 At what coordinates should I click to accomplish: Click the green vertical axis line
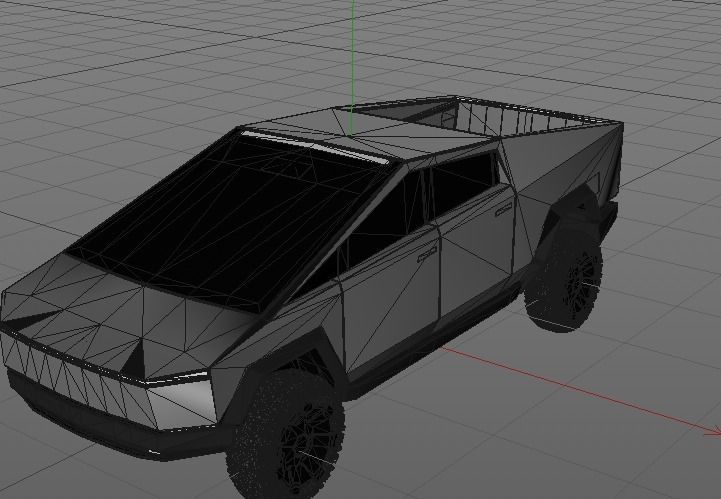point(353,68)
